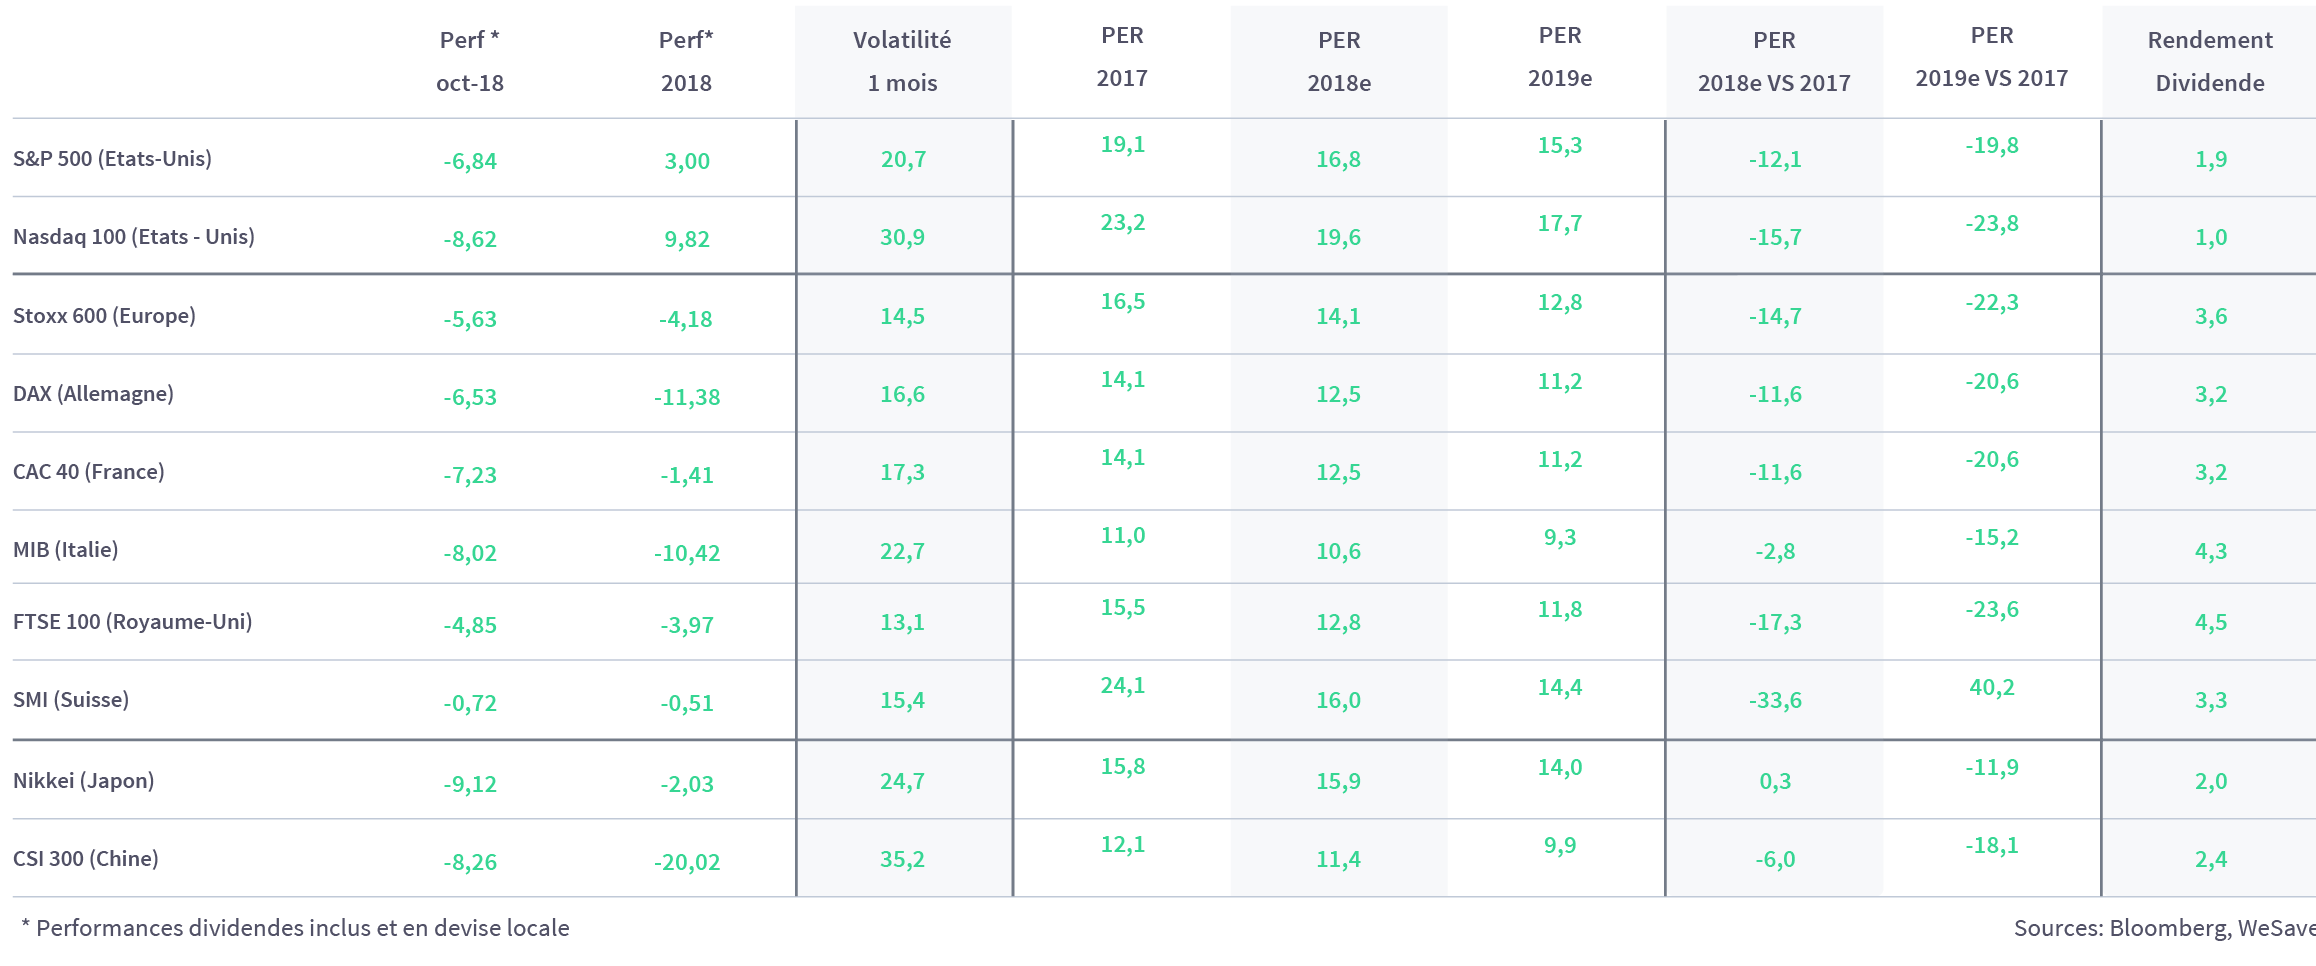Image resolution: width=2316 pixels, height=966 pixels.
Task: Select the PER 2018e VS 2017 header
Action: [x=1774, y=61]
